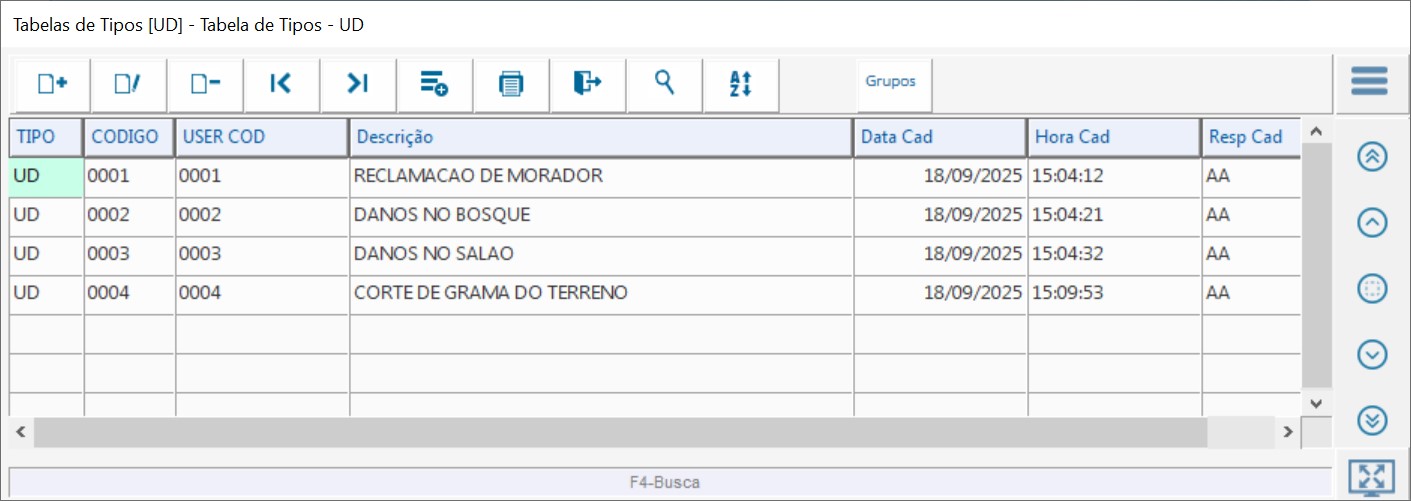Jump to the last record
Viewport: 1411px width, 501px height.
358,84
